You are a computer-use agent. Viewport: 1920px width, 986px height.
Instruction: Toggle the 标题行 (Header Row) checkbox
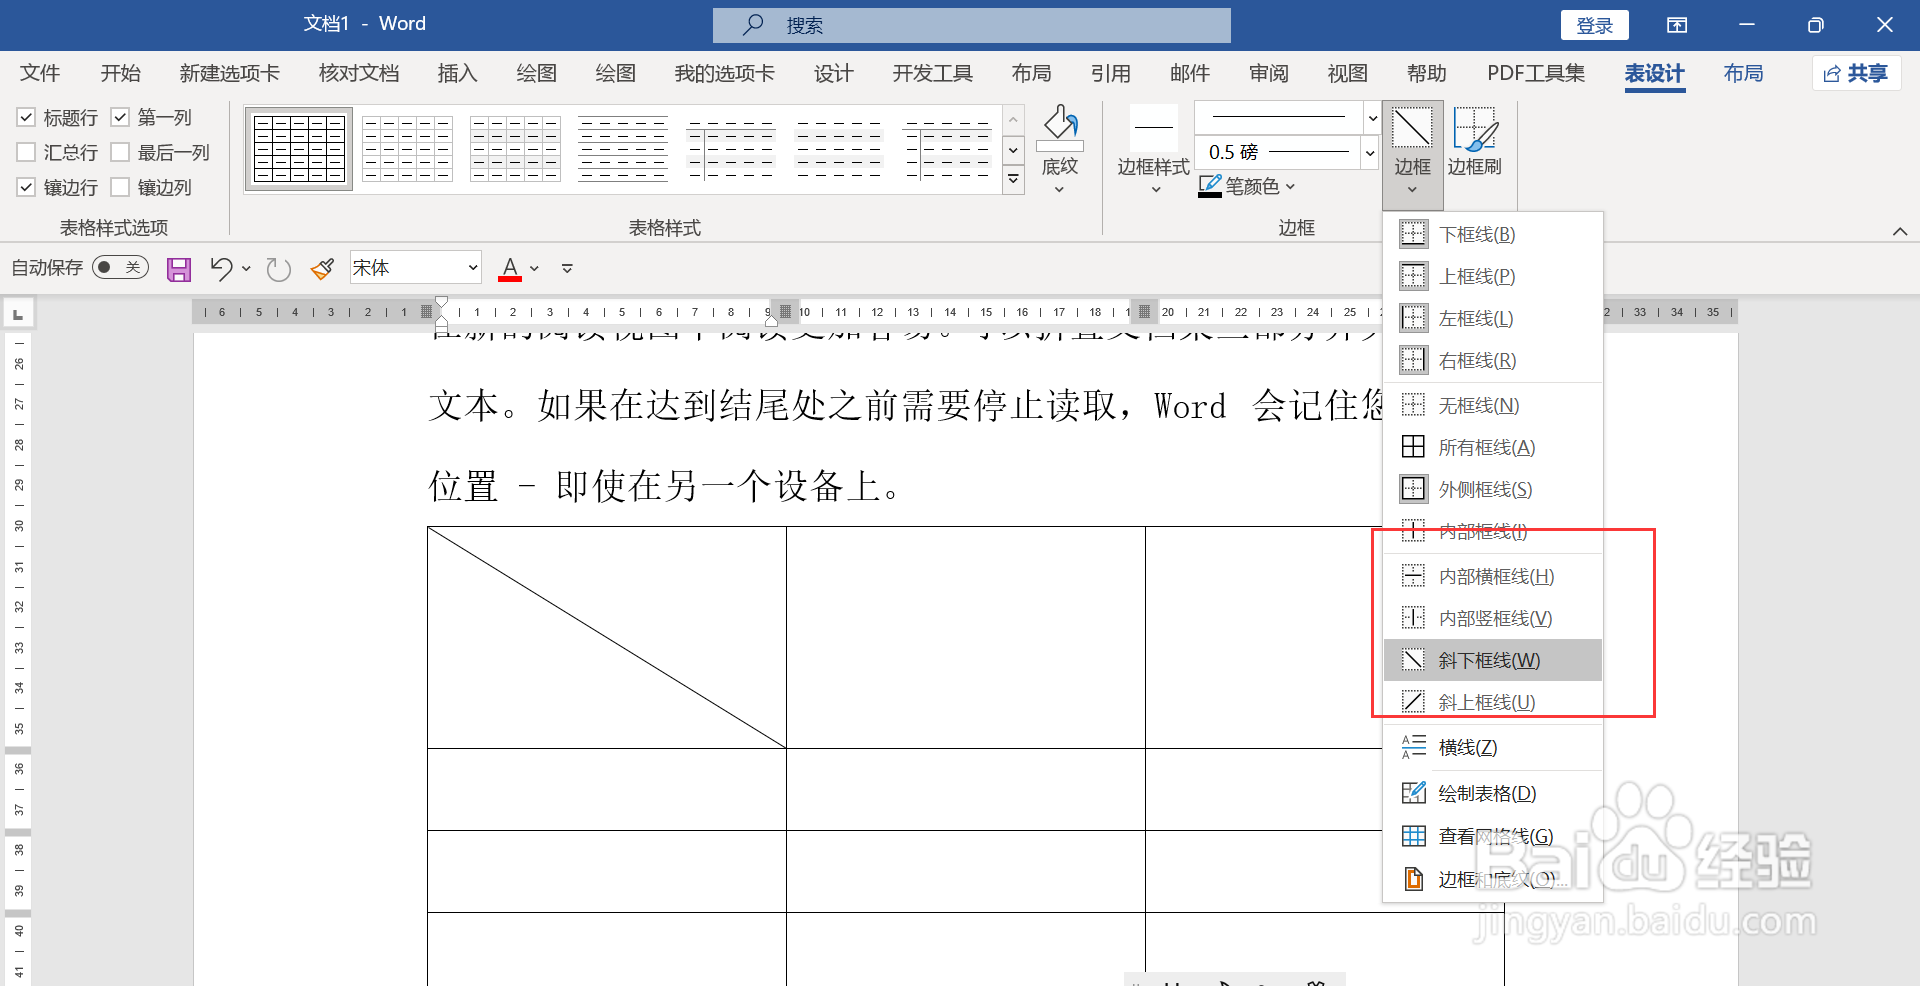point(26,117)
